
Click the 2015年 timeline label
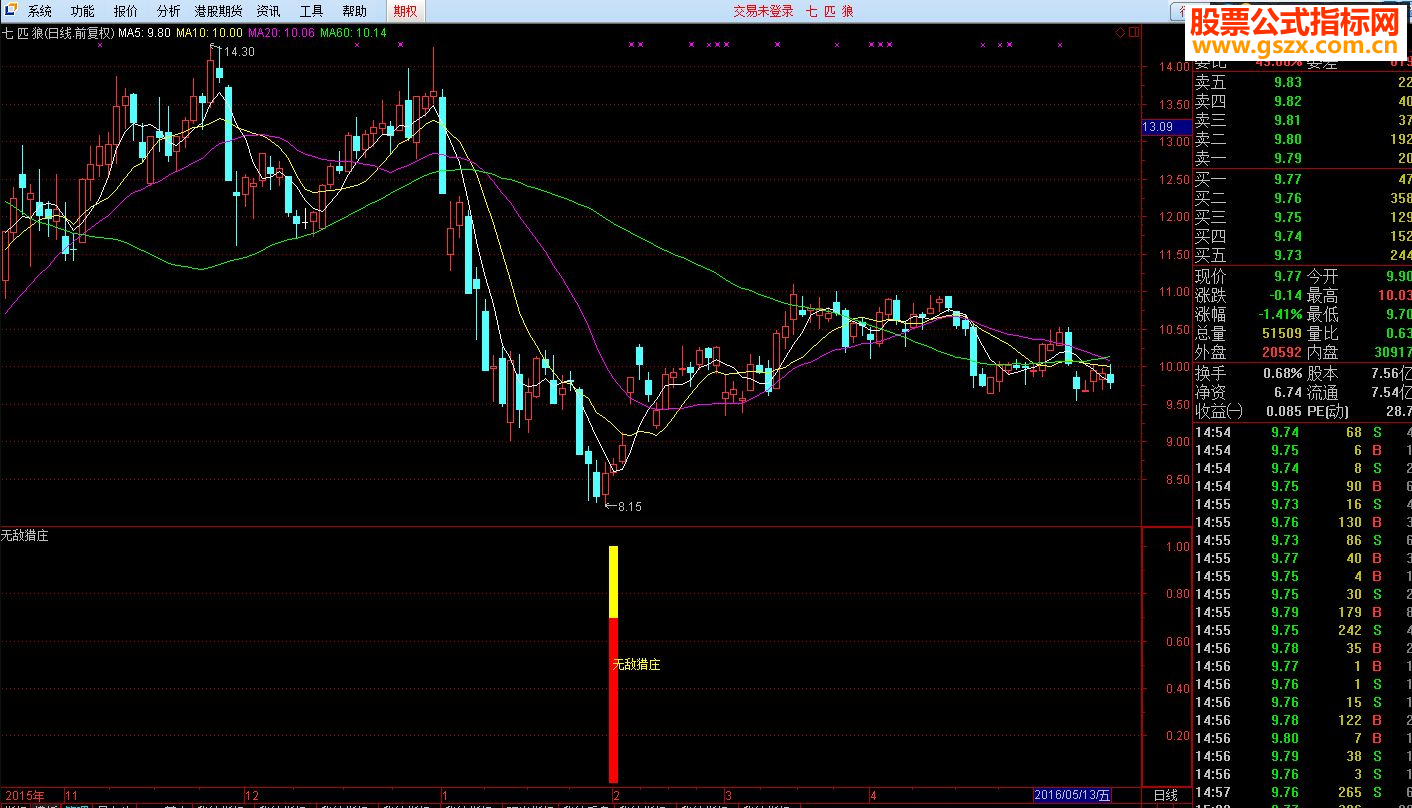coord(23,795)
